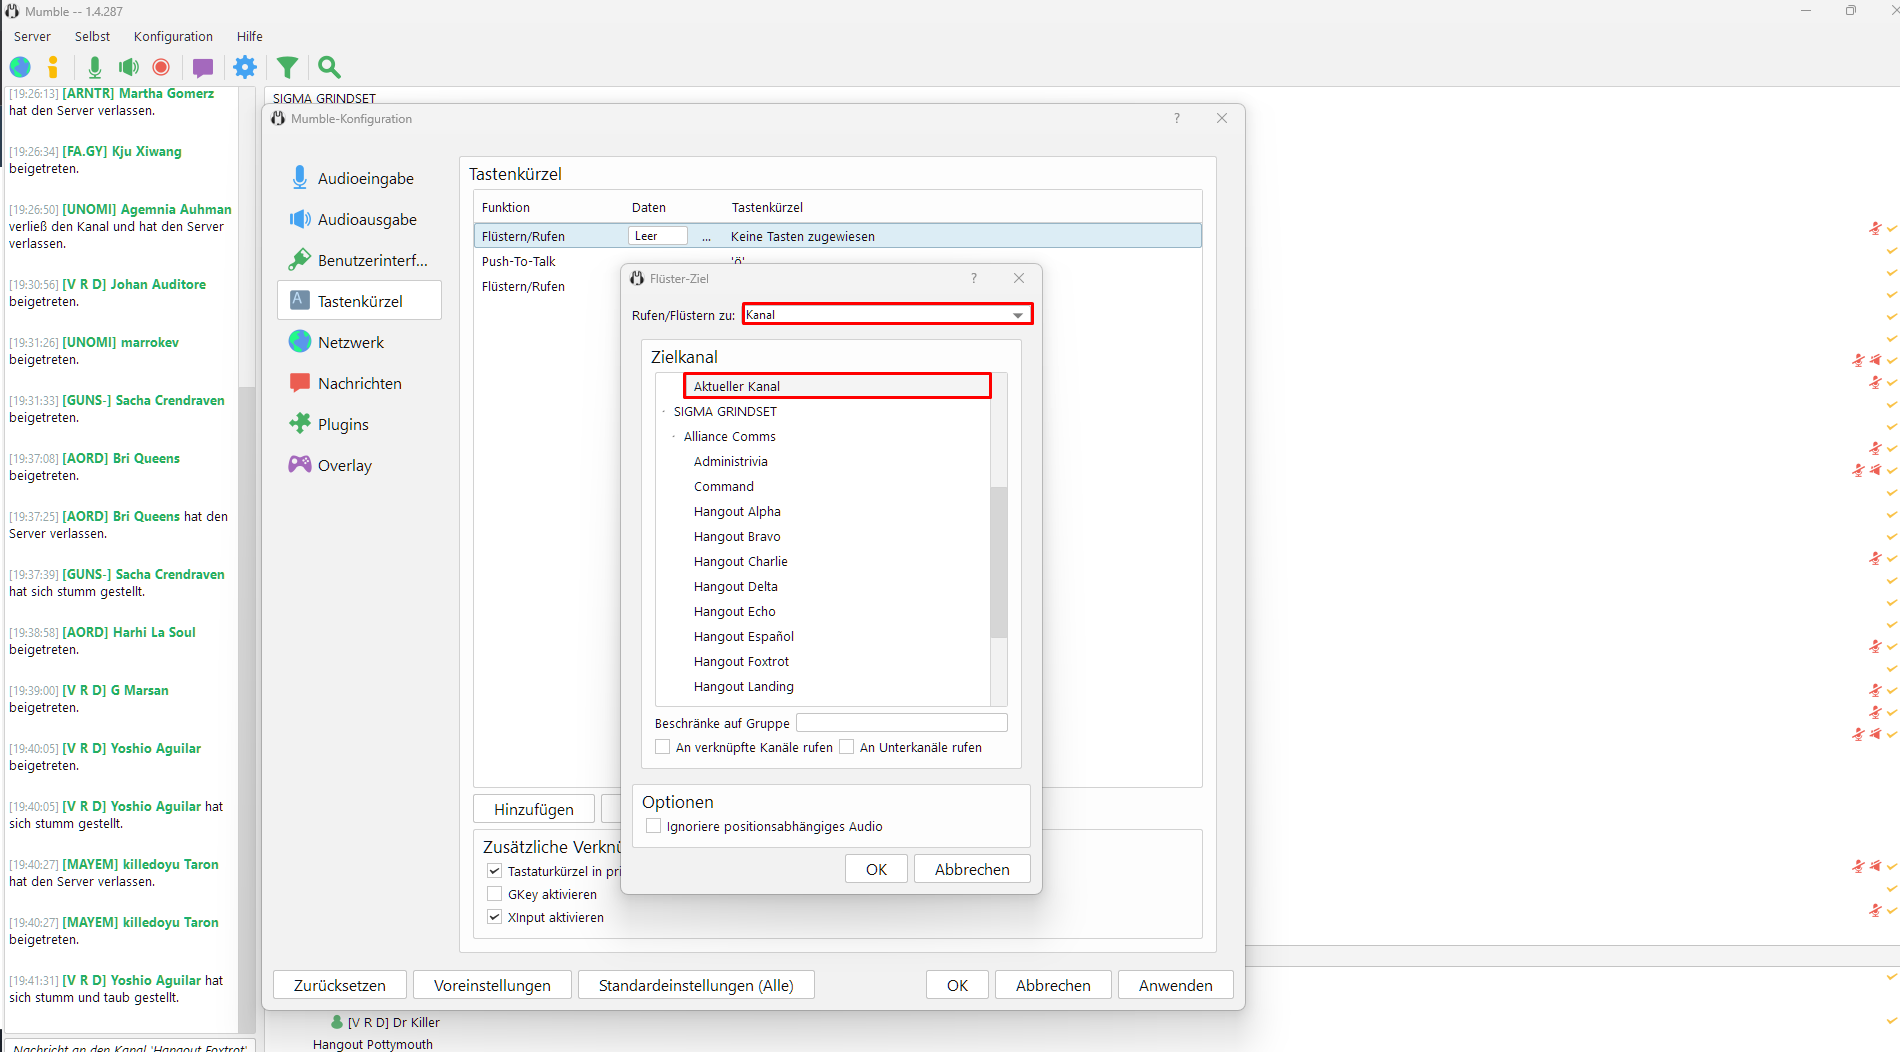Select Aktueller Kanal in the channel list
This screenshot has width=1900, height=1052.
pos(837,386)
